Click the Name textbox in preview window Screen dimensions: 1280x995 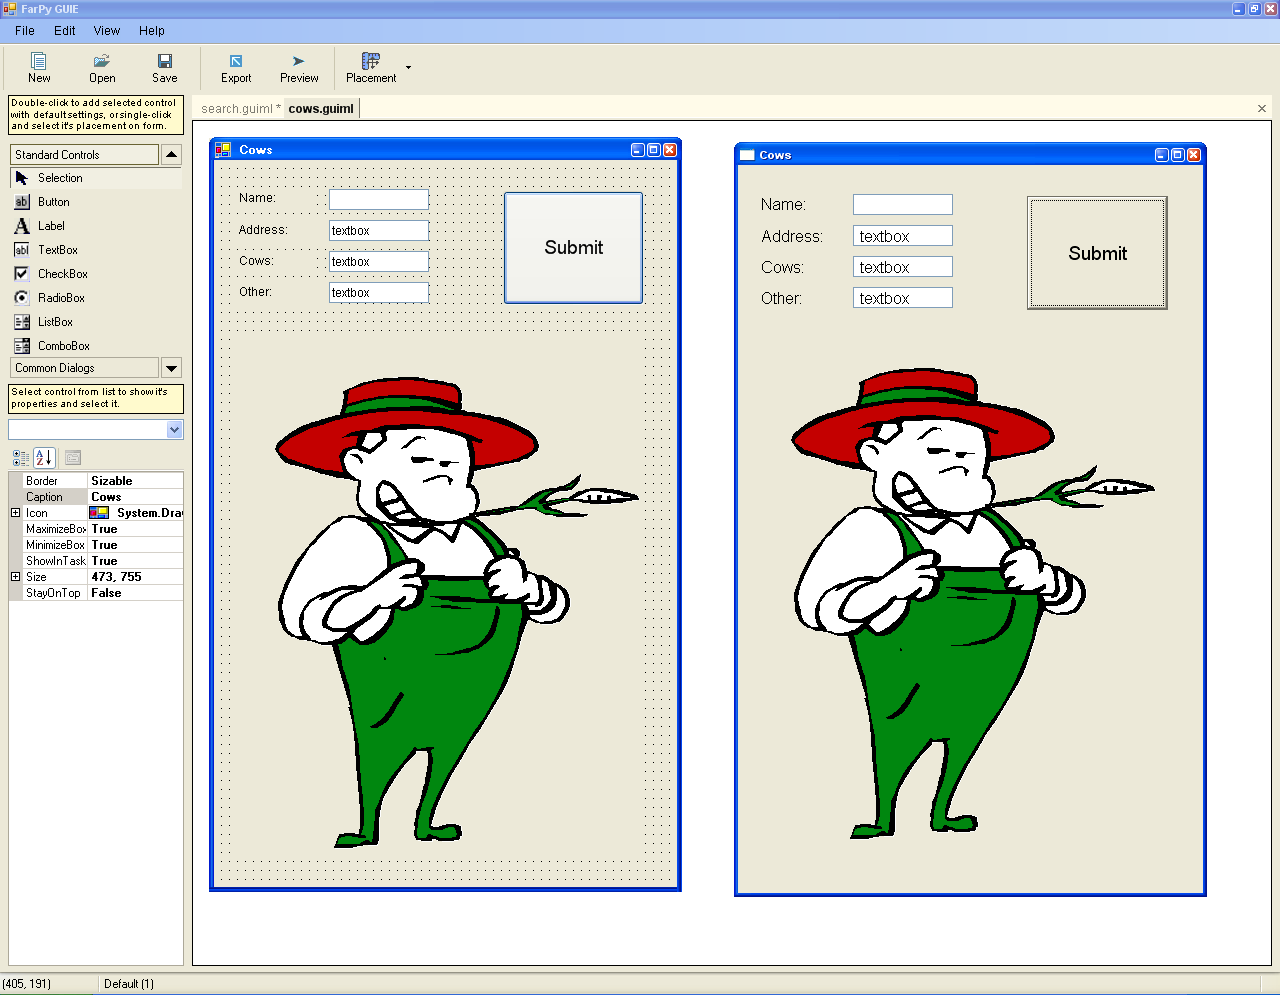pyautogui.click(x=902, y=205)
